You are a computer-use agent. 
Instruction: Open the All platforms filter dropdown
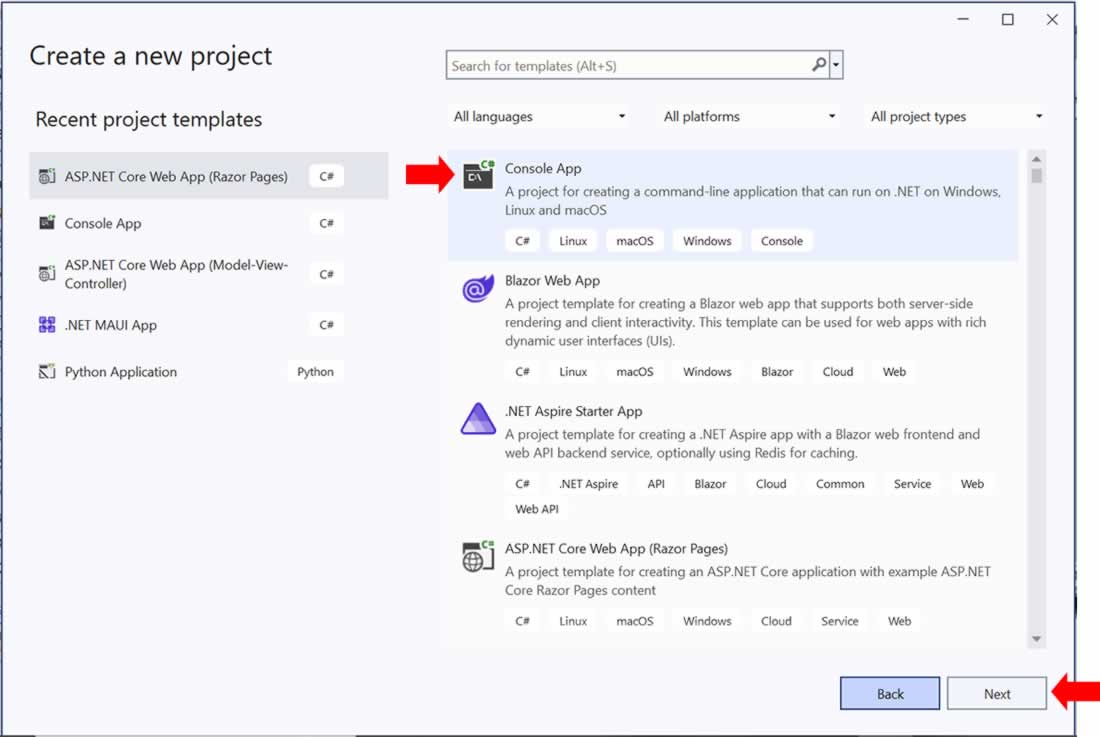tap(749, 116)
